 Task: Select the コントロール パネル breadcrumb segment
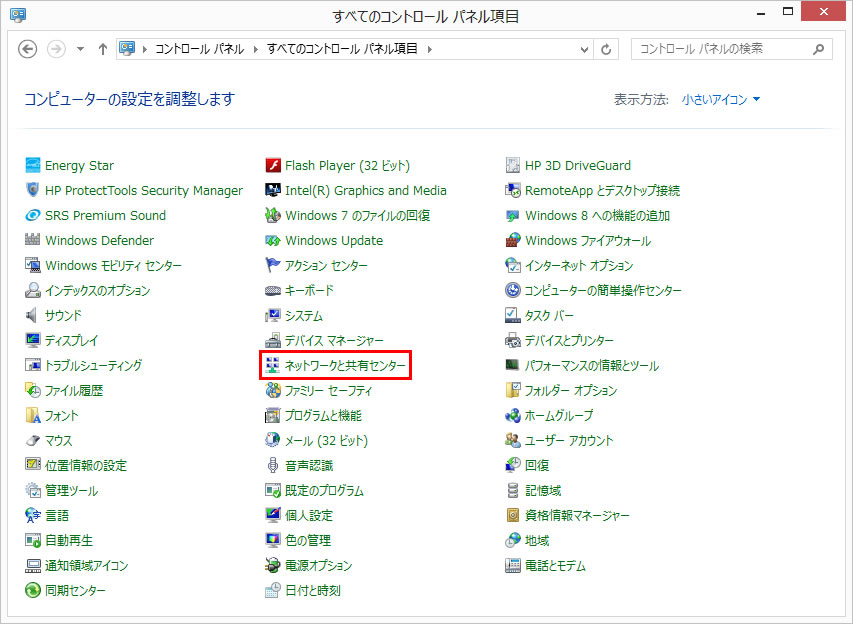click(x=200, y=49)
